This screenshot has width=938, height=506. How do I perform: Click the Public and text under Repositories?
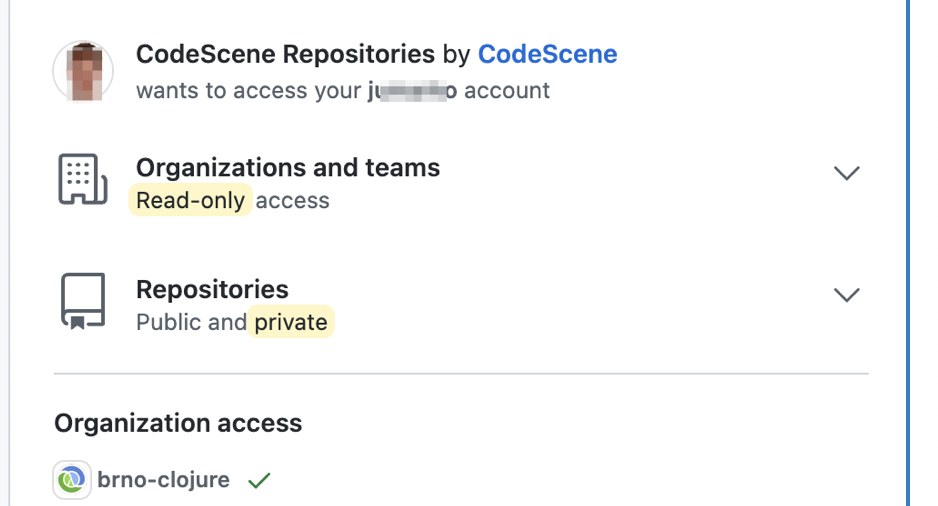pyautogui.click(x=191, y=322)
